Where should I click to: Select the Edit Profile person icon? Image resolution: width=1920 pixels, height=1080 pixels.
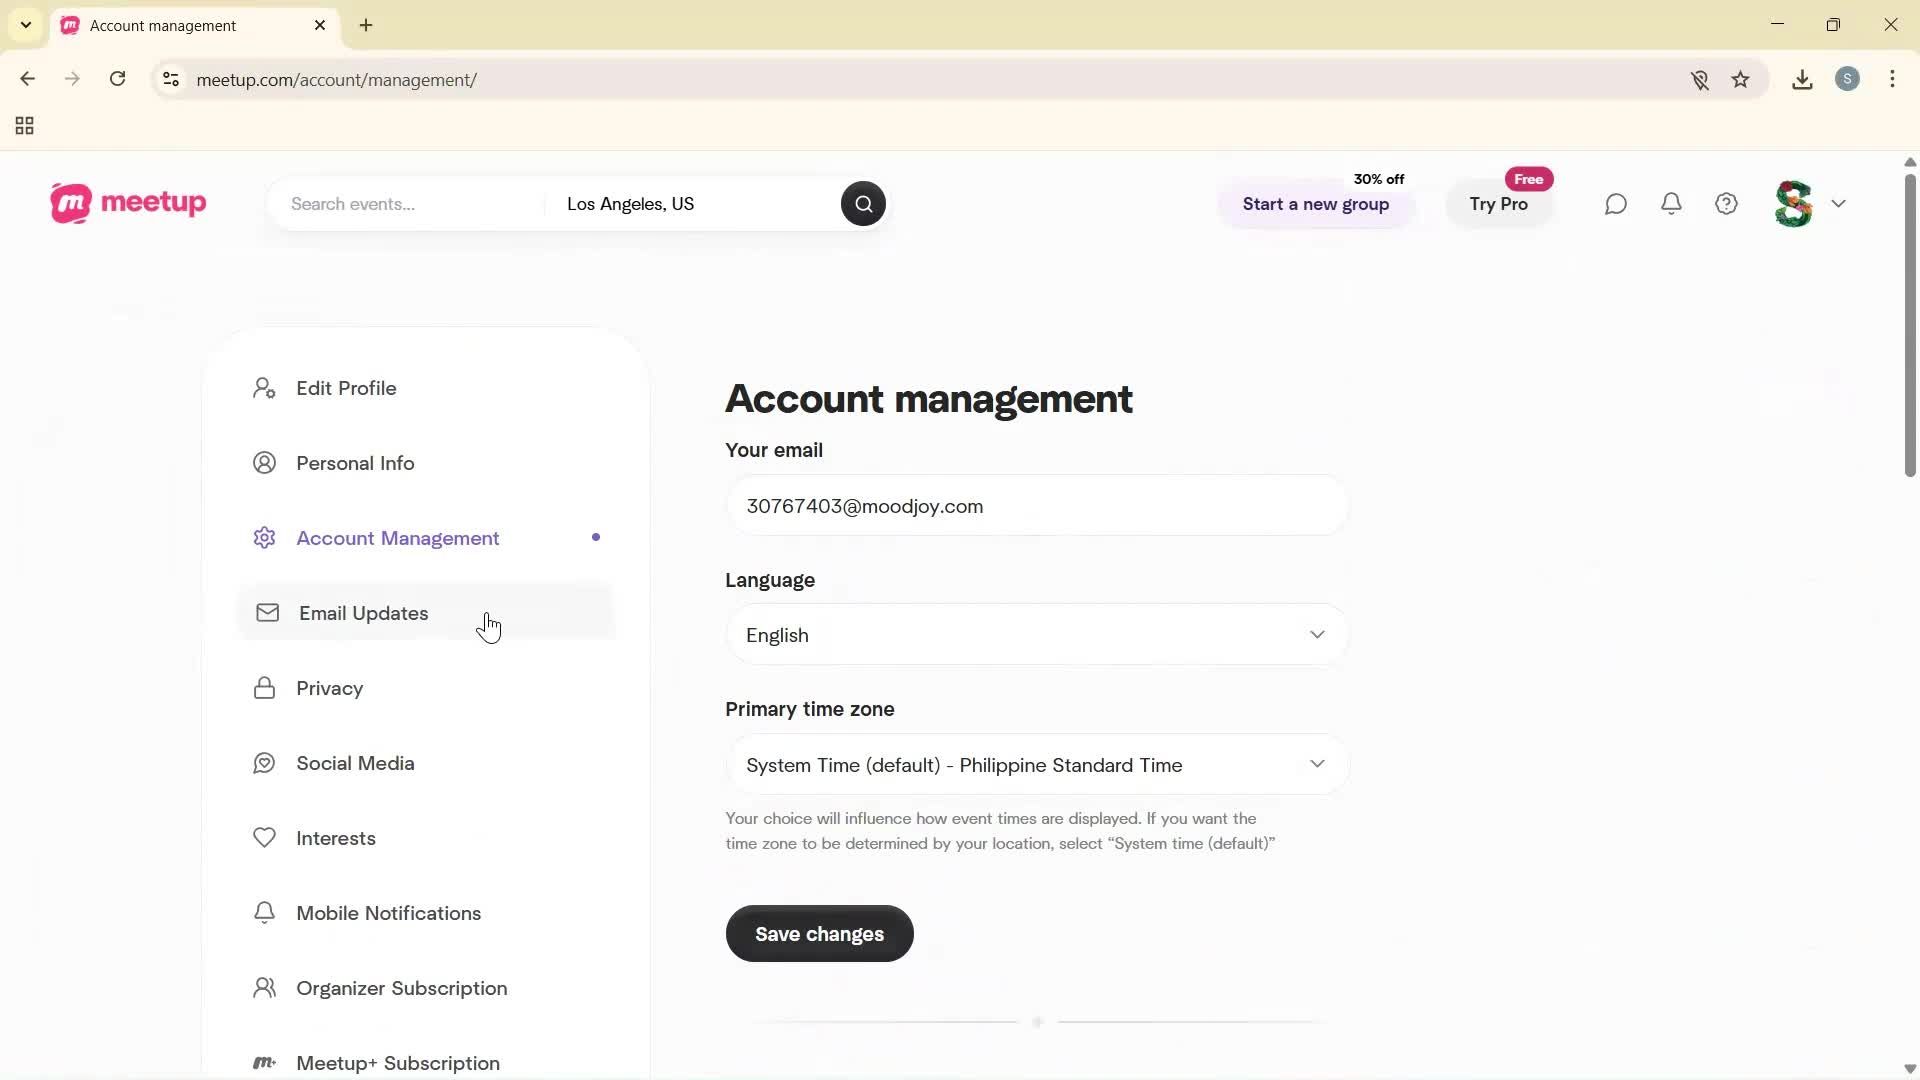263,388
